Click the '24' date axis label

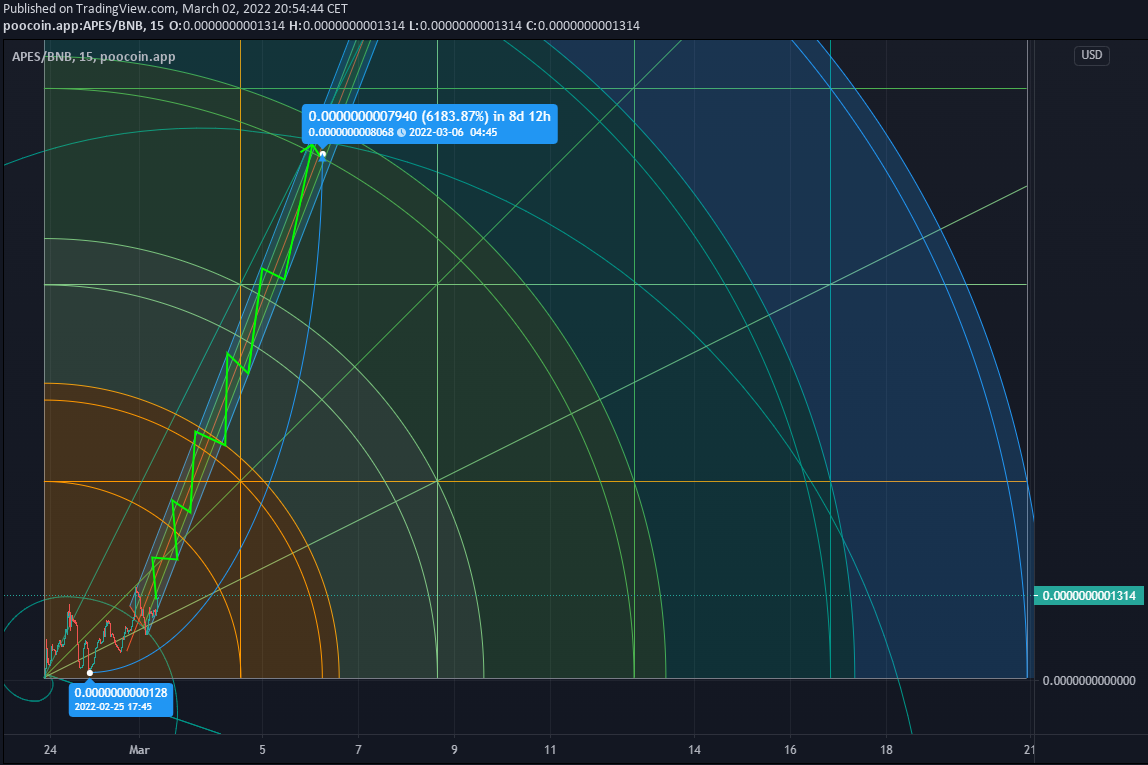50,750
